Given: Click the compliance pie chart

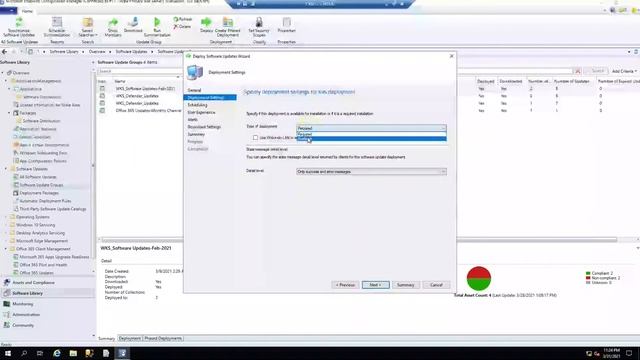Looking at the screenshot, I should tap(479, 278).
